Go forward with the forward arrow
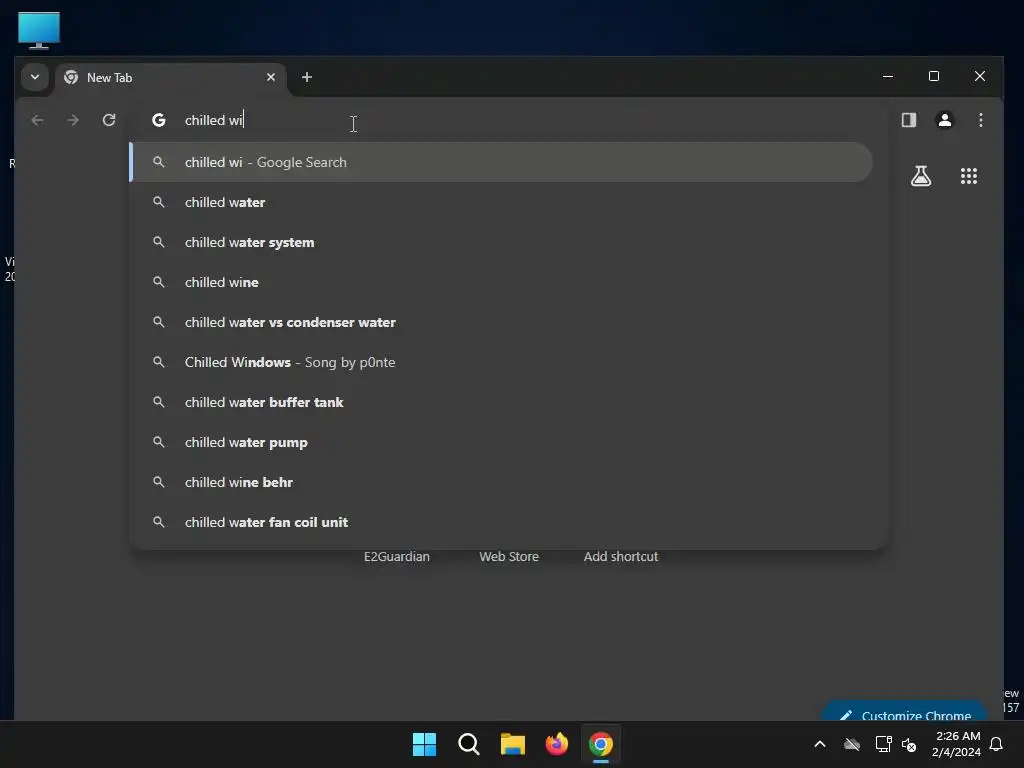This screenshot has width=1024, height=768. coord(73,120)
